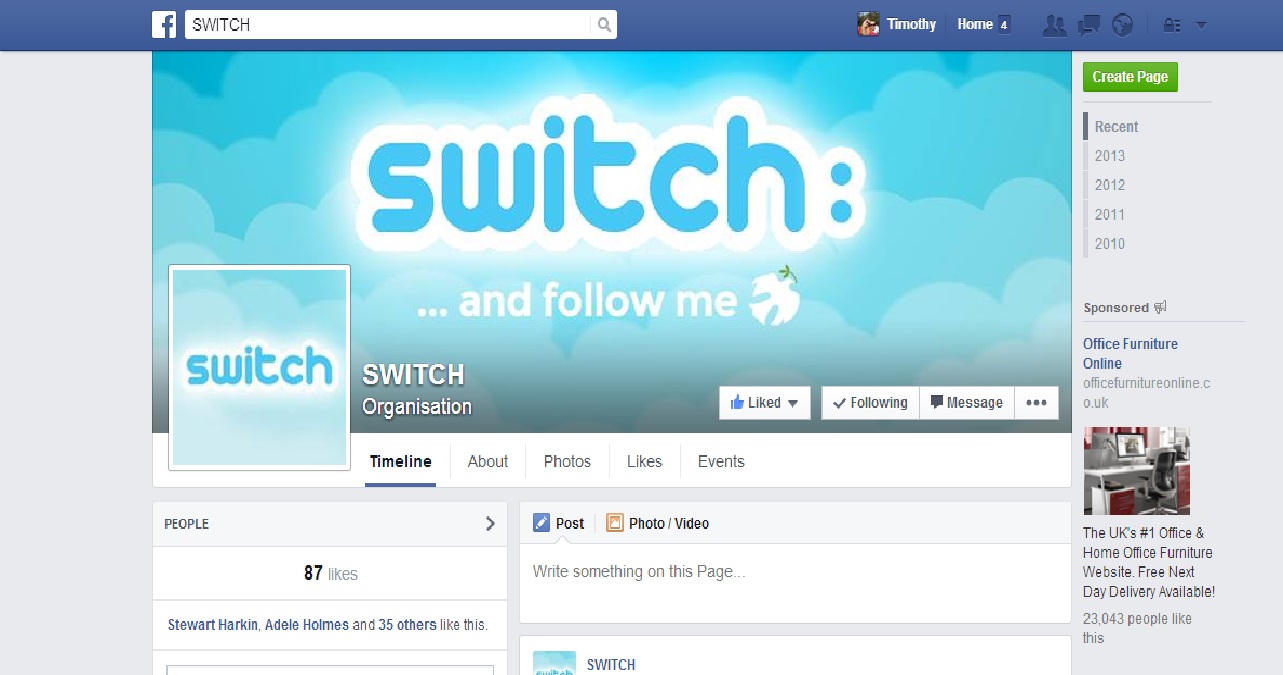The height and width of the screenshot is (675, 1283).
Task: Open the Events tab
Action: pyautogui.click(x=721, y=461)
